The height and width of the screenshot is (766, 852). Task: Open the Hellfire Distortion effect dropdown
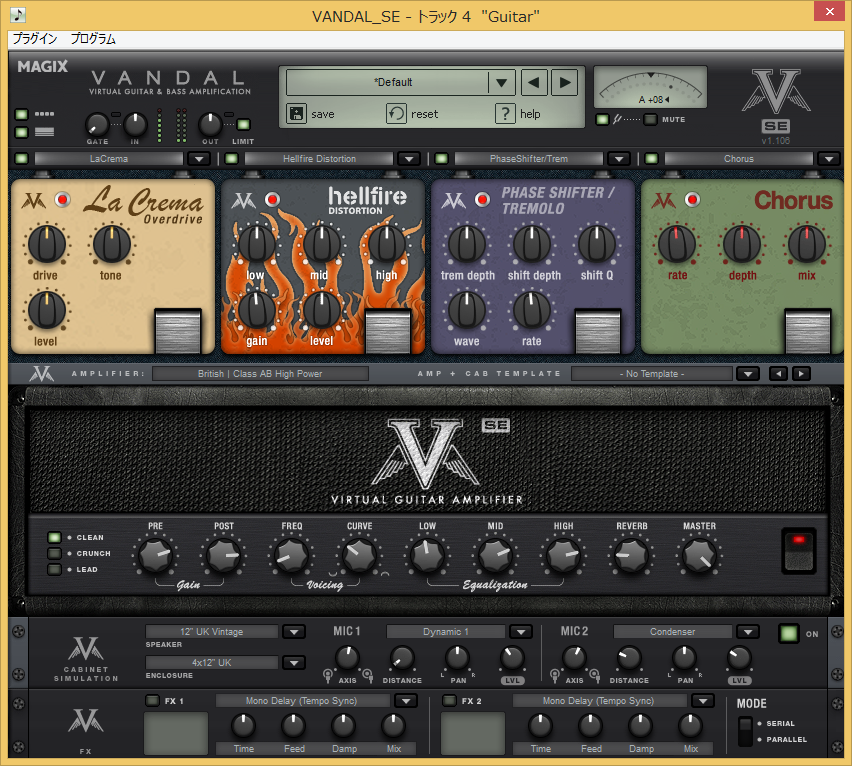click(409, 159)
